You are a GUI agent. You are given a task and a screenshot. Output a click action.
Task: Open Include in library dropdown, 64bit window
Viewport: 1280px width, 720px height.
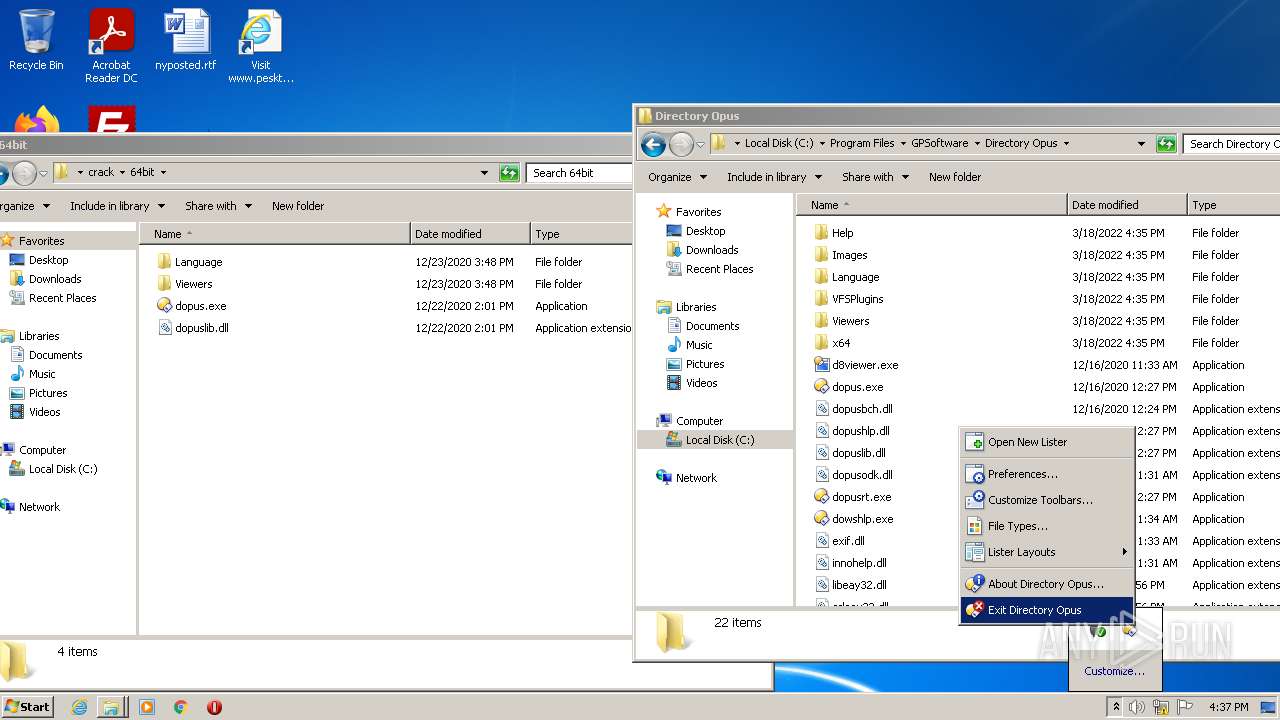117,206
